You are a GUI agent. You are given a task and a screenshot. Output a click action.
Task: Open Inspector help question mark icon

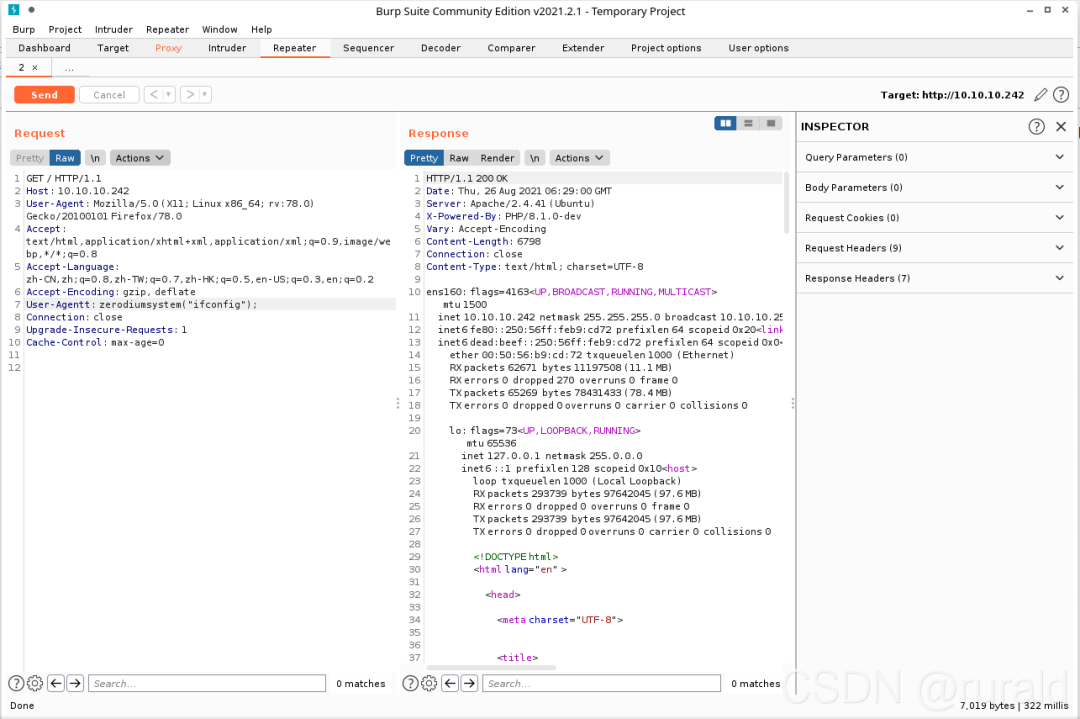tap(1037, 127)
